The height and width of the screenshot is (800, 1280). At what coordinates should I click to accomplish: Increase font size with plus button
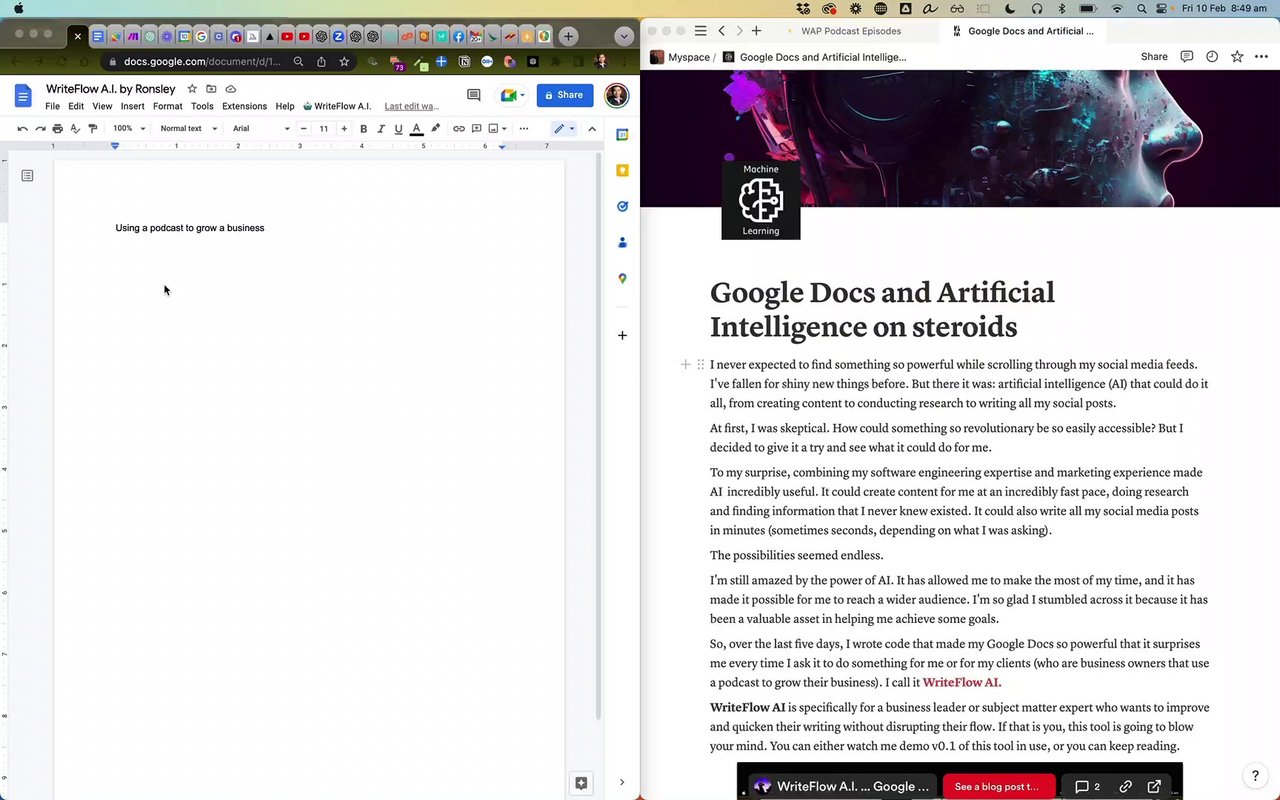(x=344, y=128)
